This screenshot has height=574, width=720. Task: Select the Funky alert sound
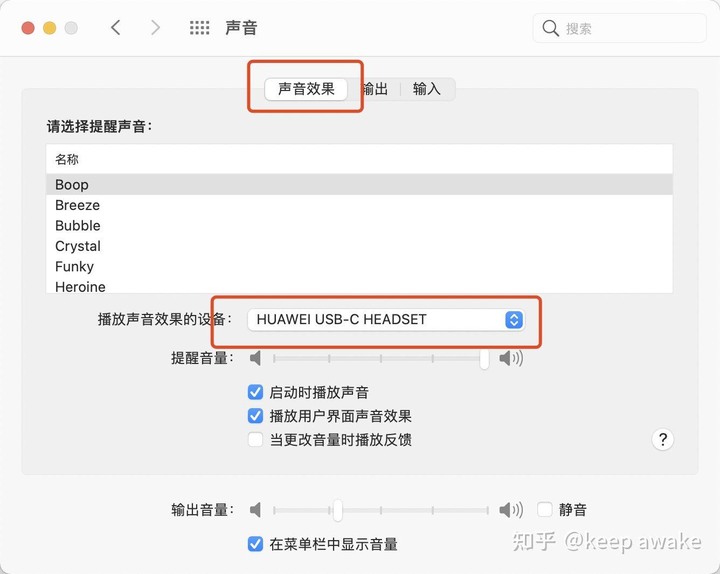tap(359, 266)
